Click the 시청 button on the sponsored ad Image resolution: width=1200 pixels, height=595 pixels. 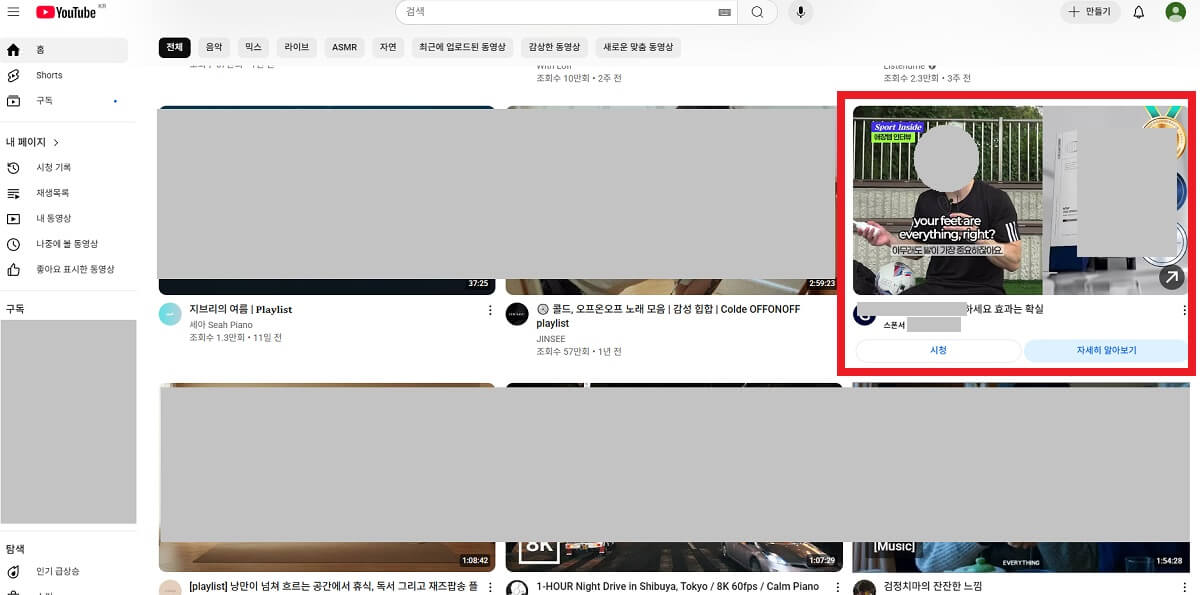pos(937,351)
